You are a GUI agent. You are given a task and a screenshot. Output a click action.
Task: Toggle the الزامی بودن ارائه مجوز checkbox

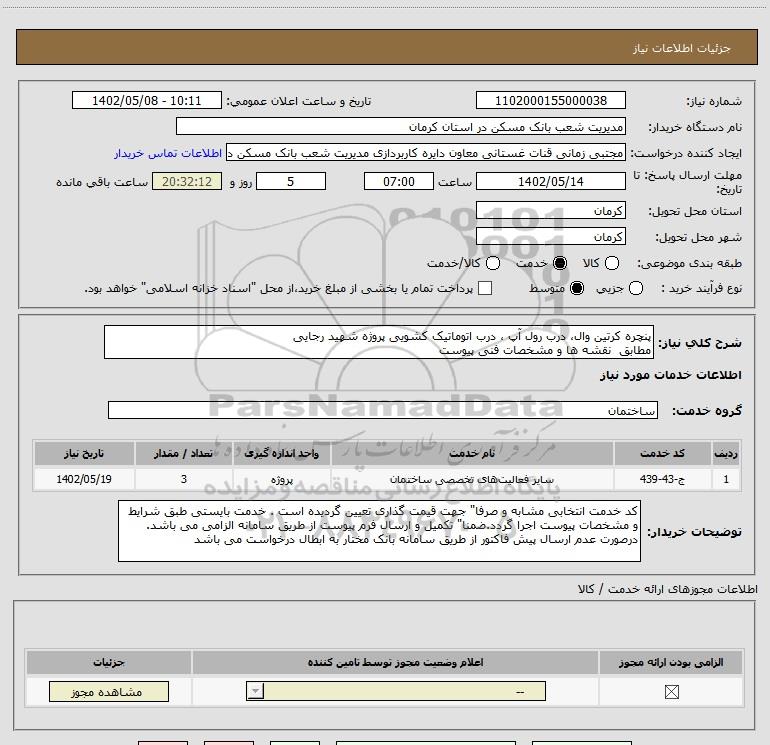[671, 692]
